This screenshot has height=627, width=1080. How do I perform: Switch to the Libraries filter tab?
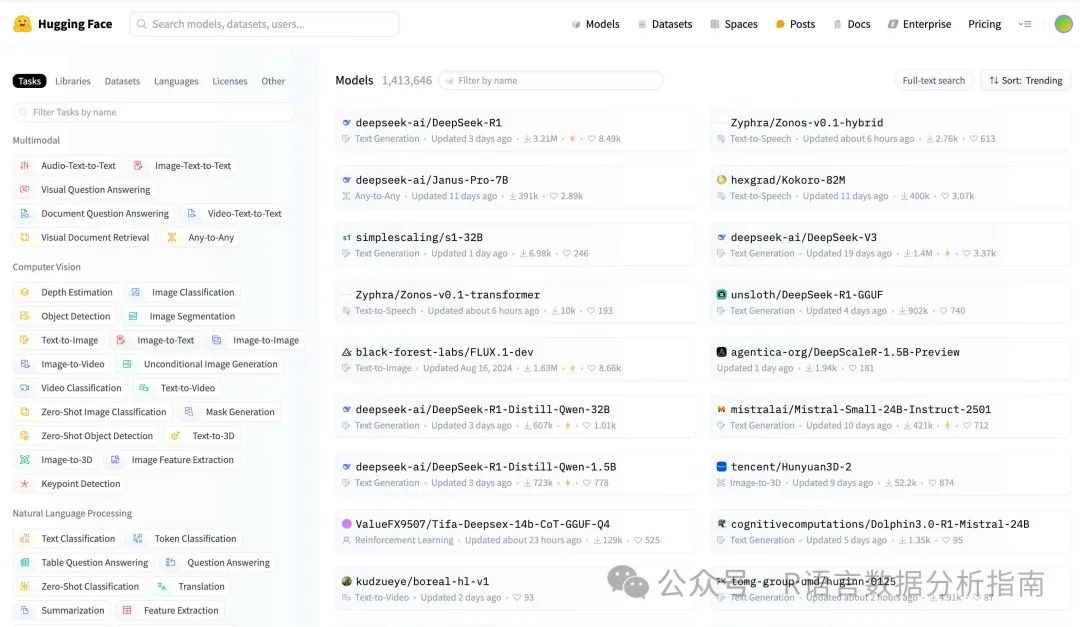(x=73, y=81)
